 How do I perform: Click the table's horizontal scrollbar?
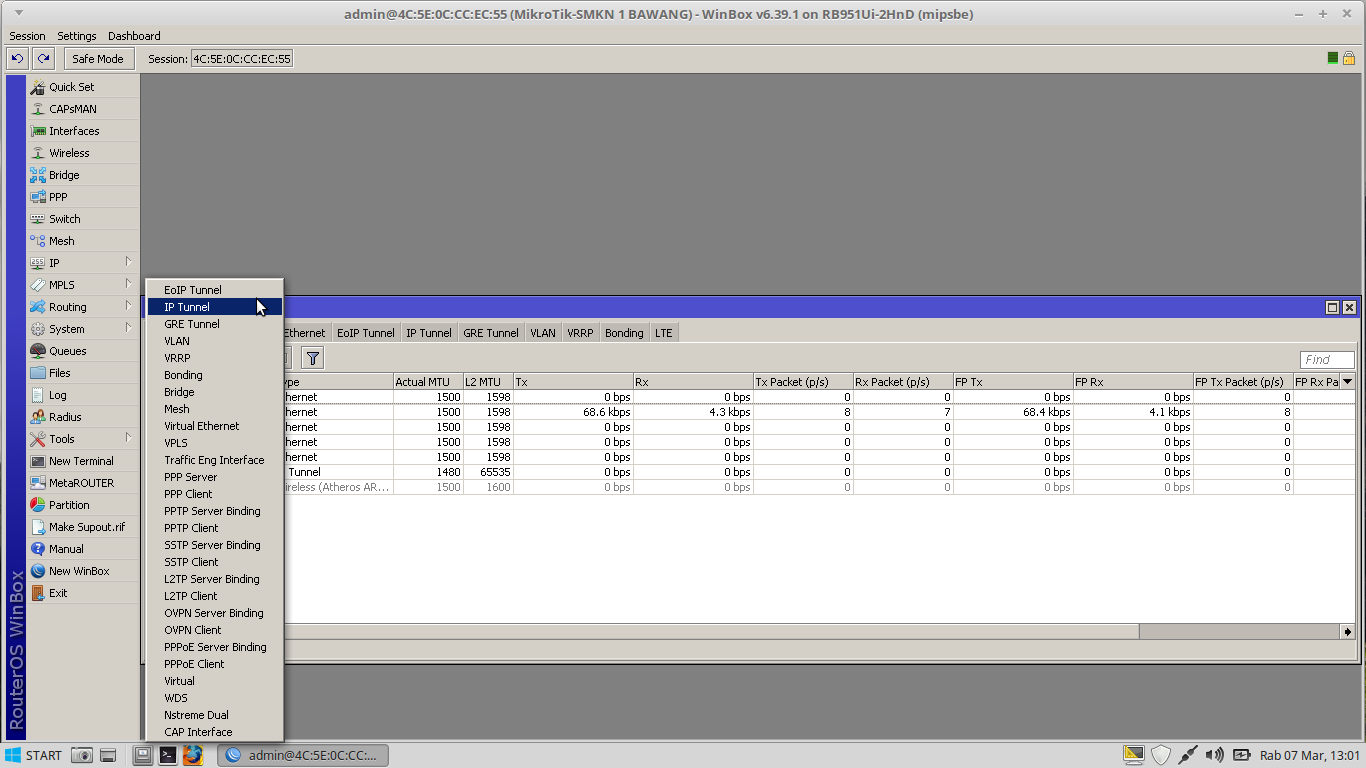(711, 632)
